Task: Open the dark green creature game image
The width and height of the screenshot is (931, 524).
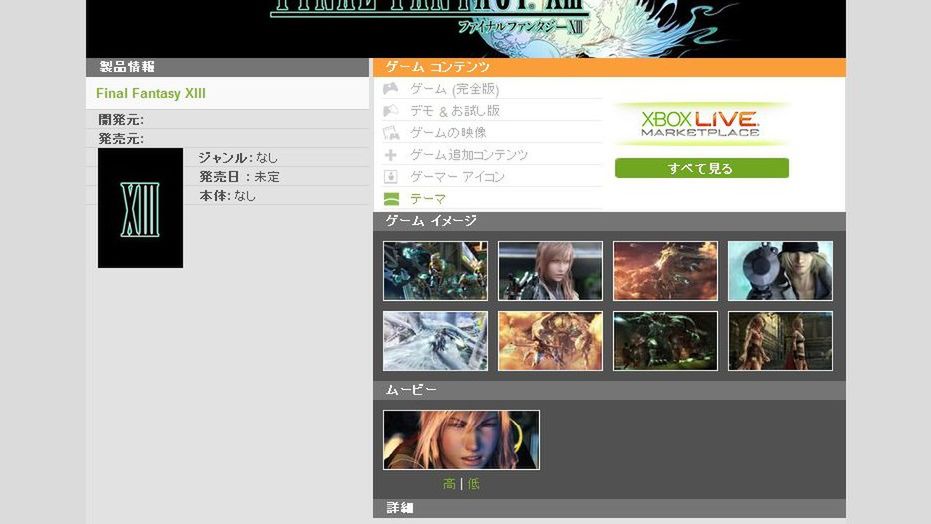Action: [x=666, y=341]
